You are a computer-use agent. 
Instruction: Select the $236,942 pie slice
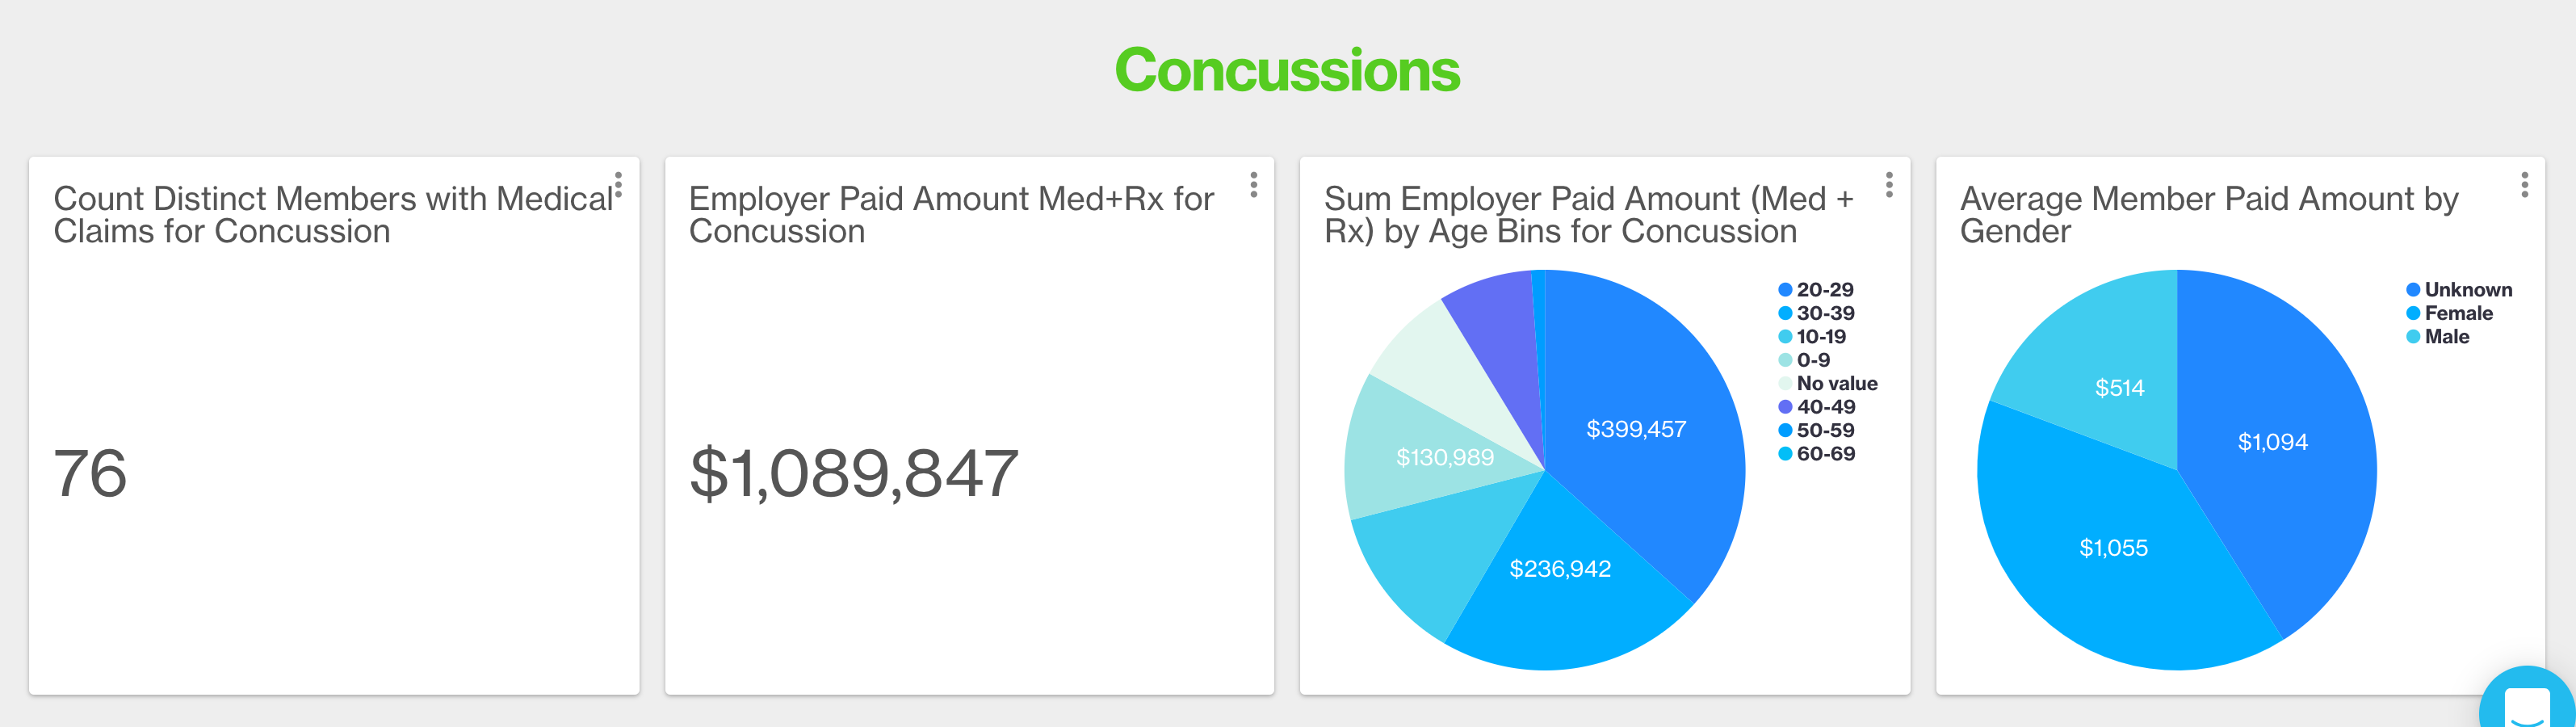[x=1560, y=570]
